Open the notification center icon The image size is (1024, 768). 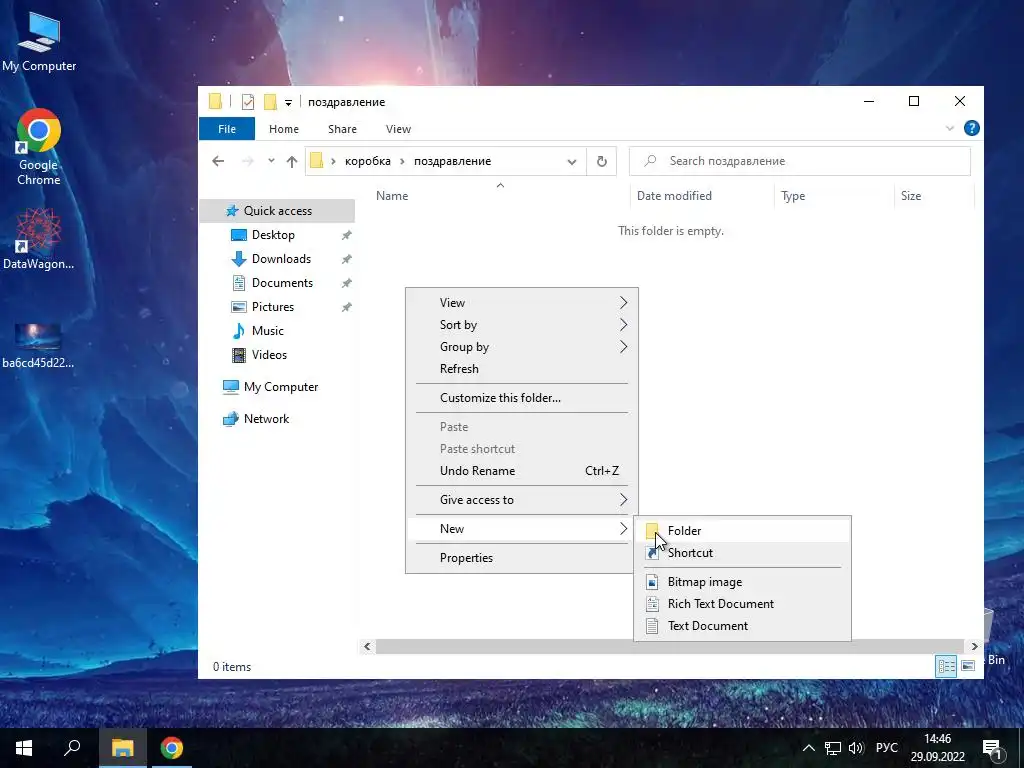[992, 749]
